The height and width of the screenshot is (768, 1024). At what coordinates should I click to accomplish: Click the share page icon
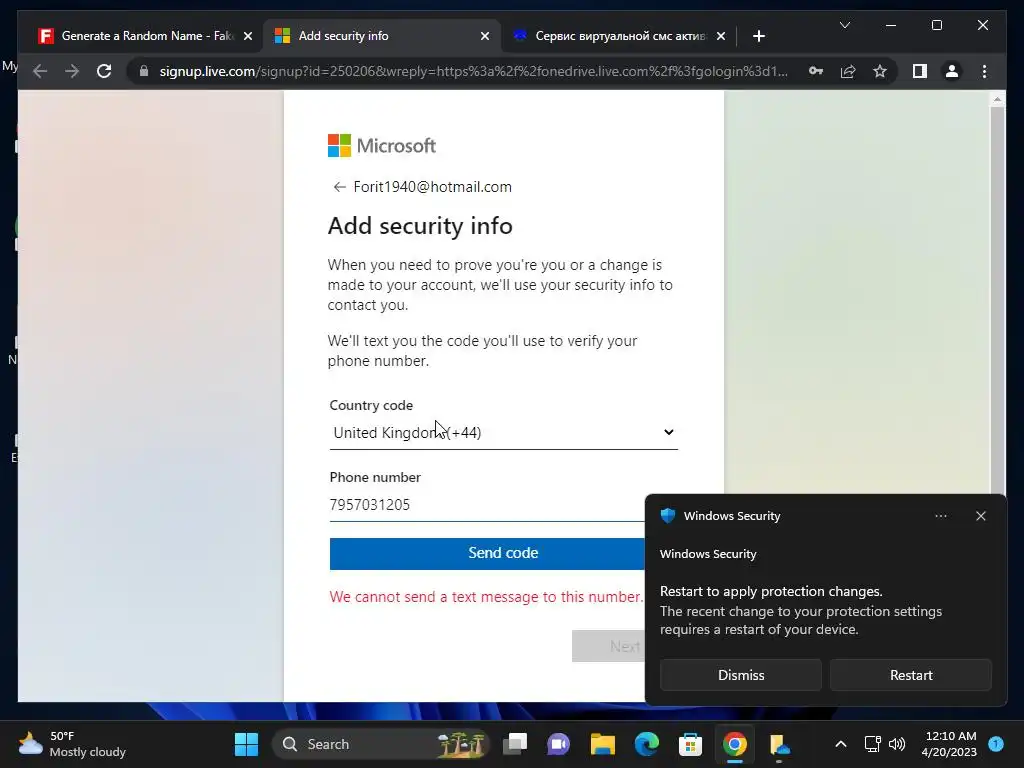pyautogui.click(x=848, y=71)
